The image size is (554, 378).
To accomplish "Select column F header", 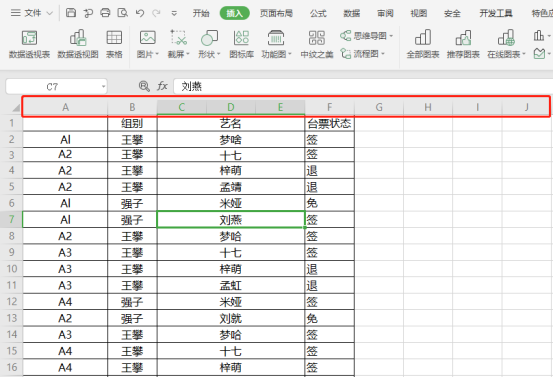I will (x=329, y=107).
